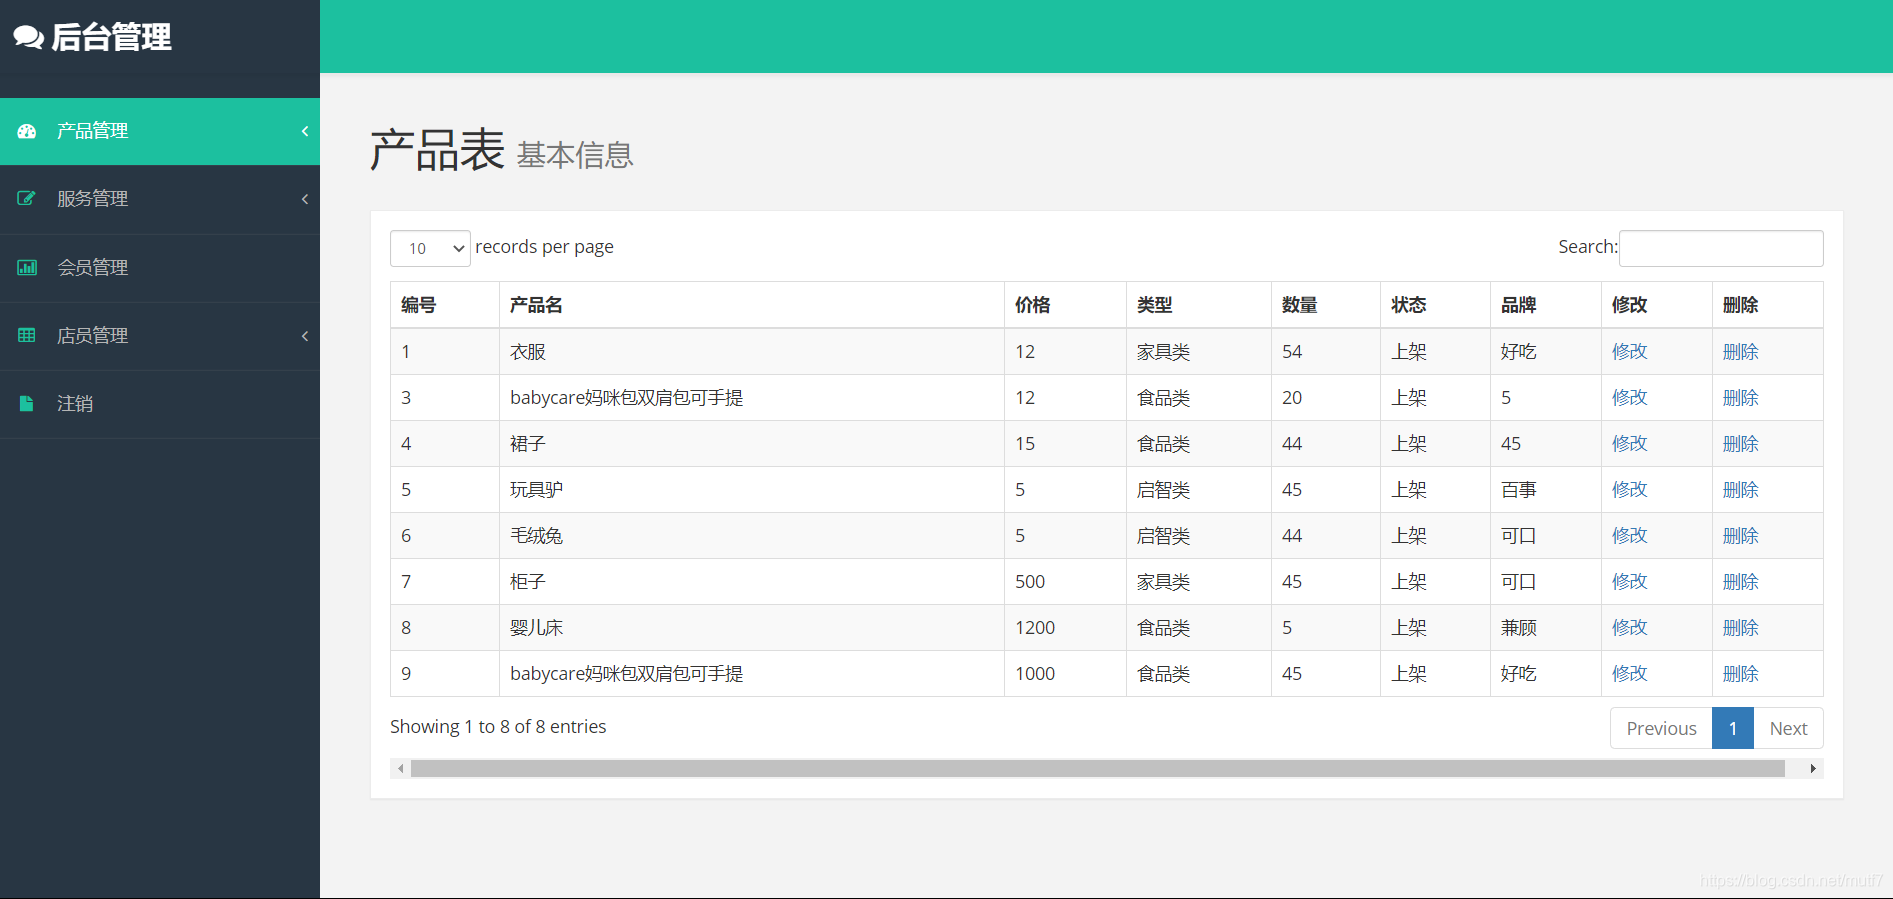Click 删除 for product 婴儿床

(1740, 628)
